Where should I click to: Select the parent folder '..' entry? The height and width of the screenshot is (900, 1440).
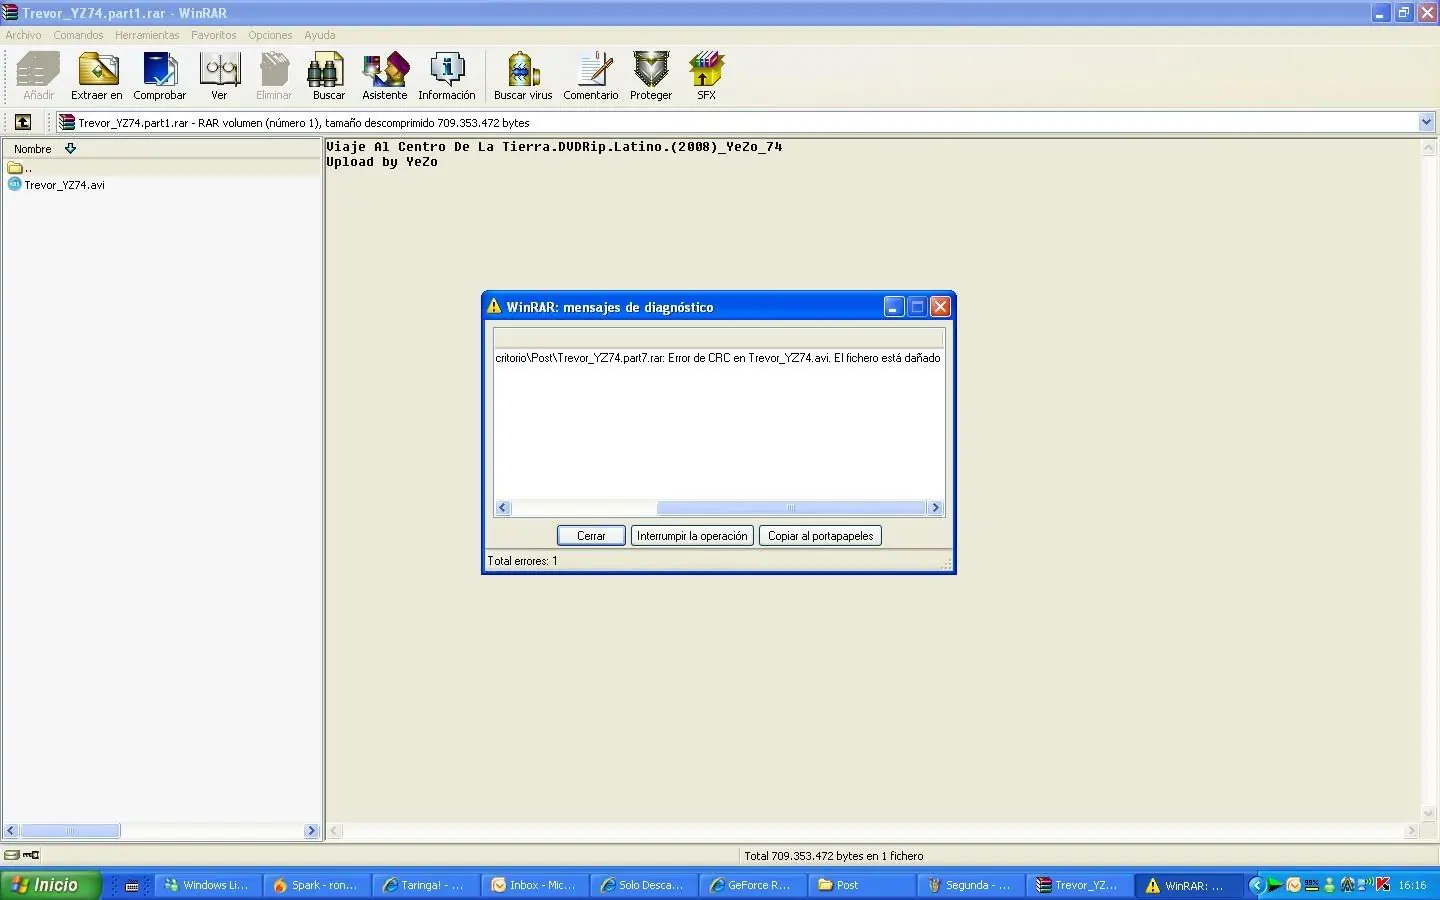click(x=20, y=168)
